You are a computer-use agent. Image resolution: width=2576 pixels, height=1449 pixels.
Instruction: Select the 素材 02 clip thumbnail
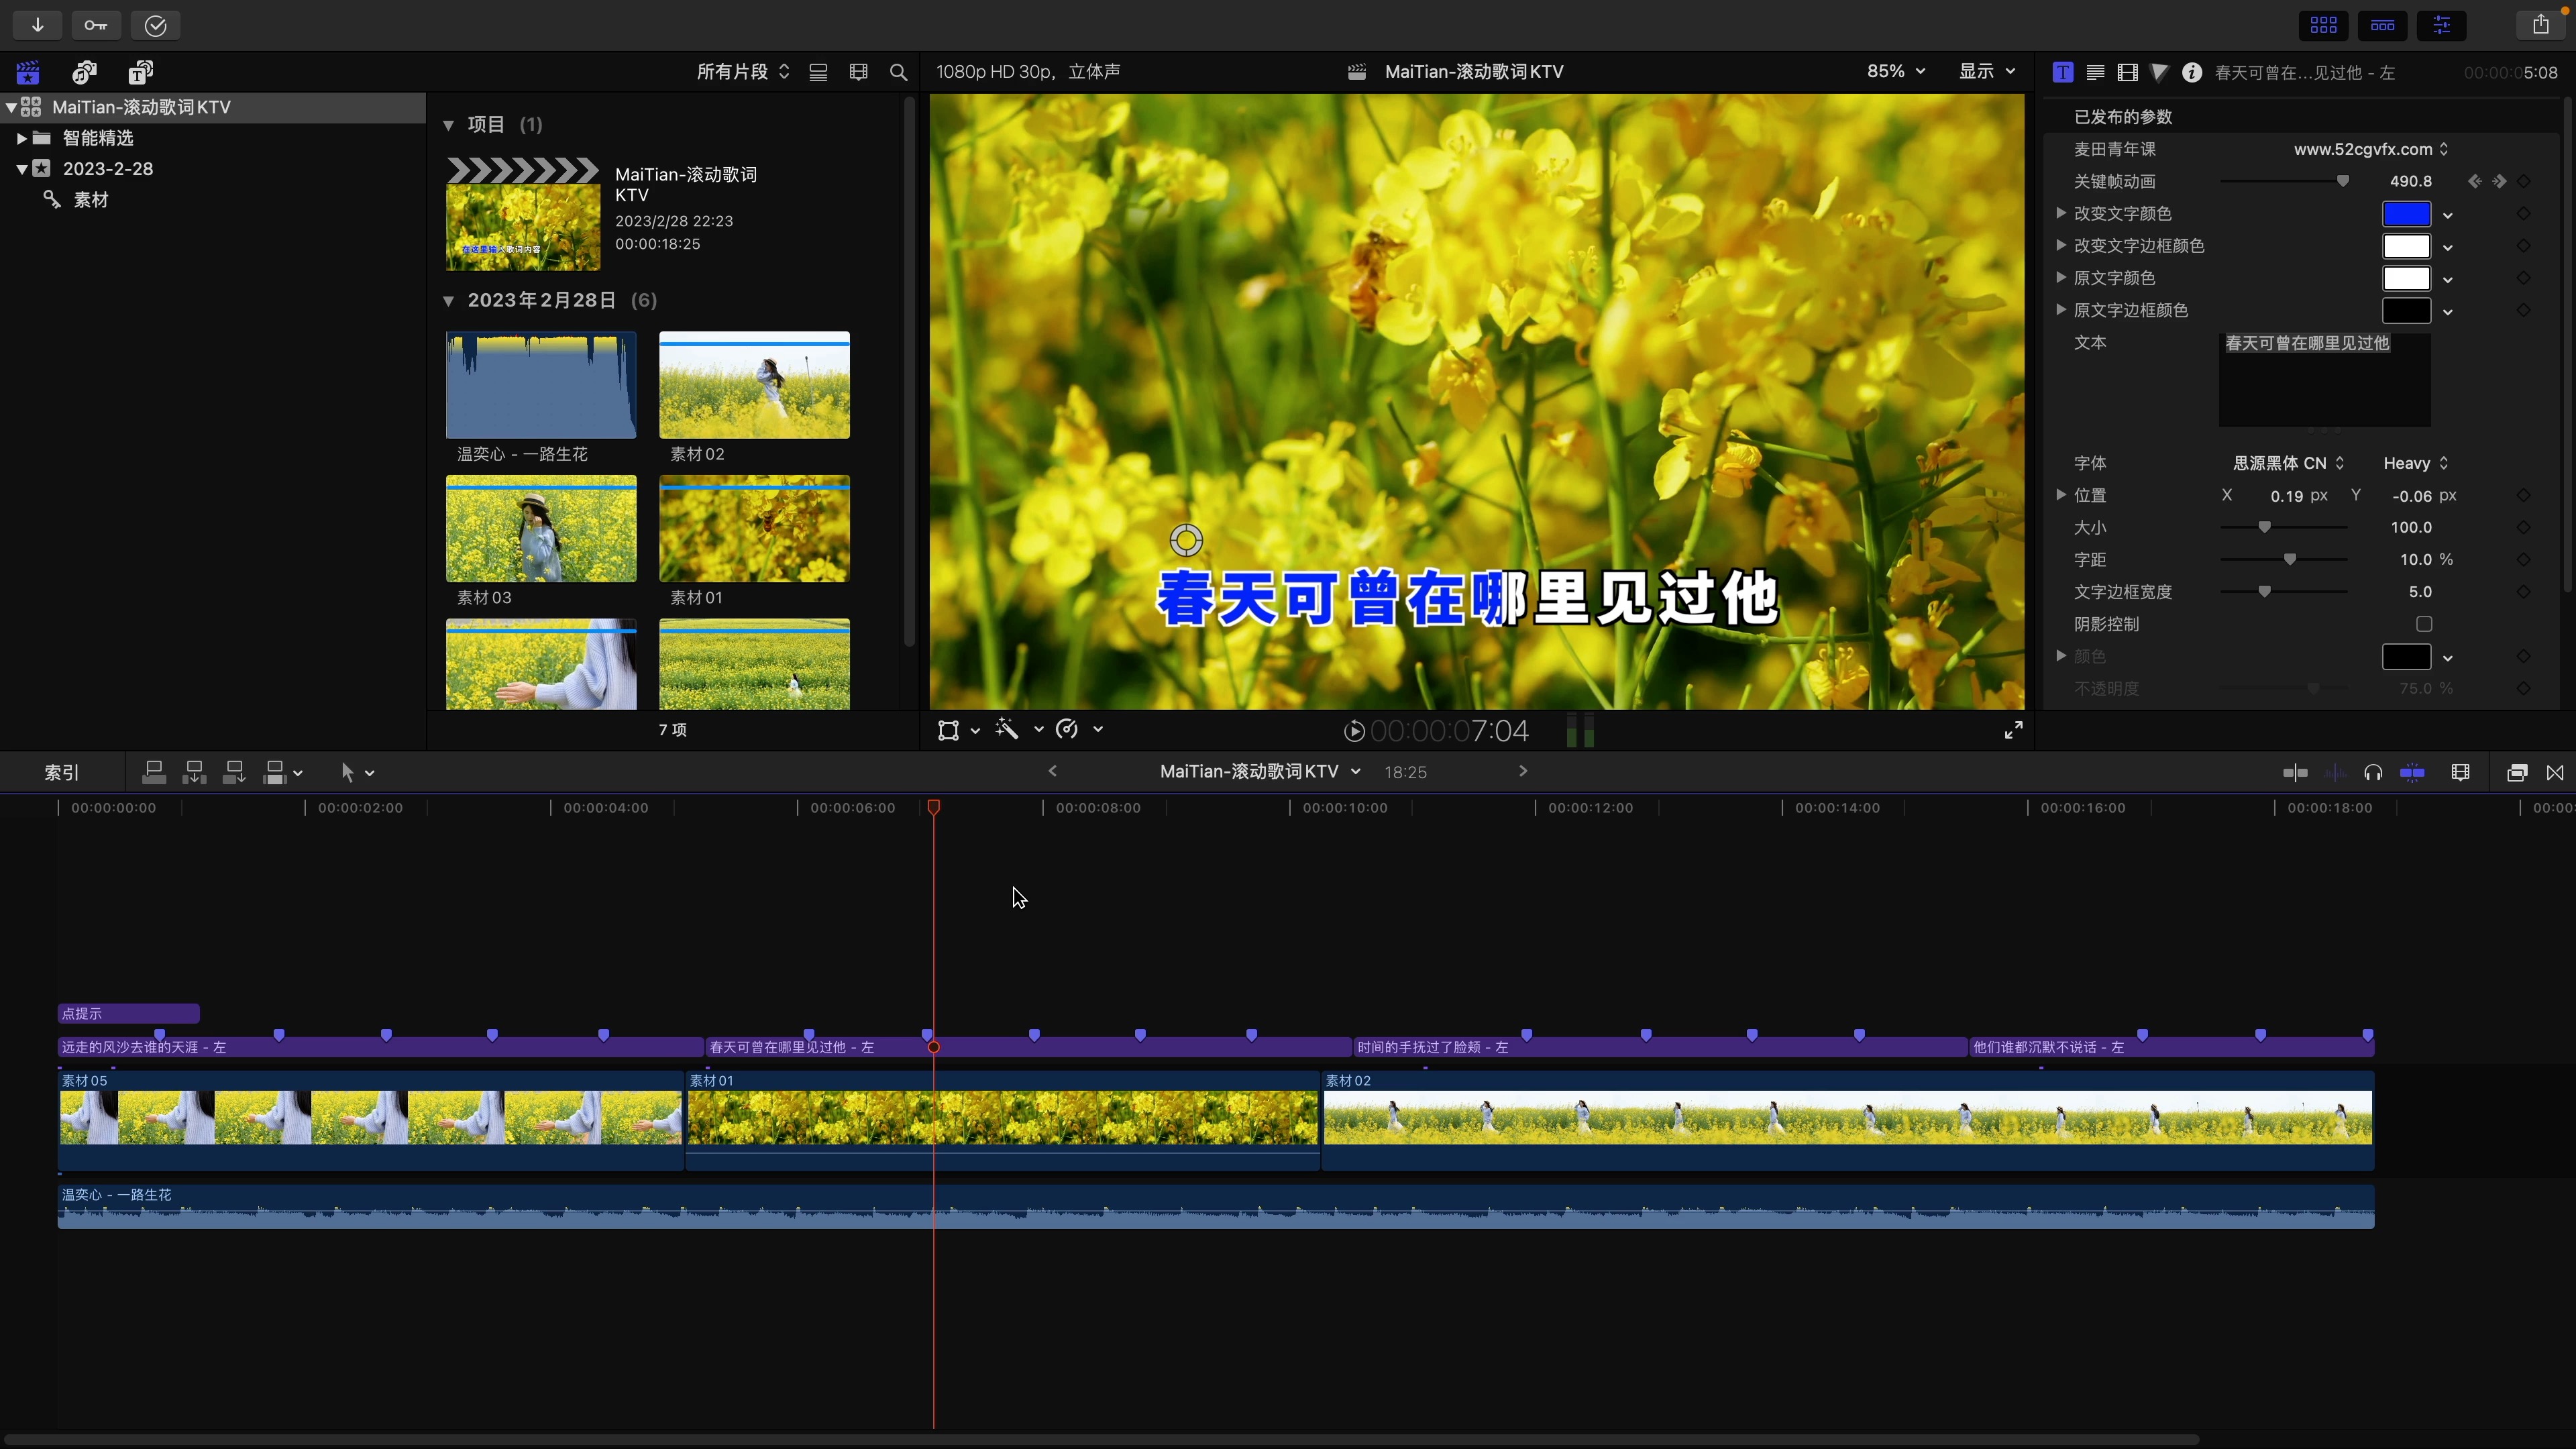point(754,385)
